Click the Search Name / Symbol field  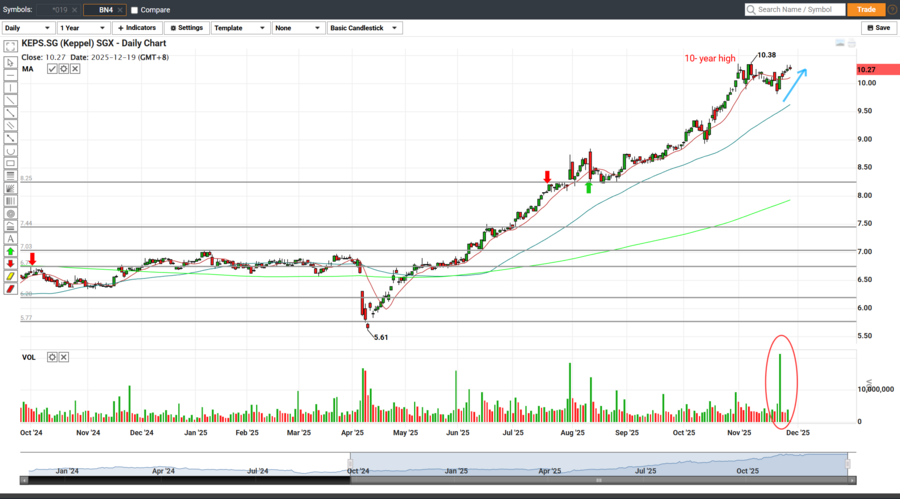(794, 9)
